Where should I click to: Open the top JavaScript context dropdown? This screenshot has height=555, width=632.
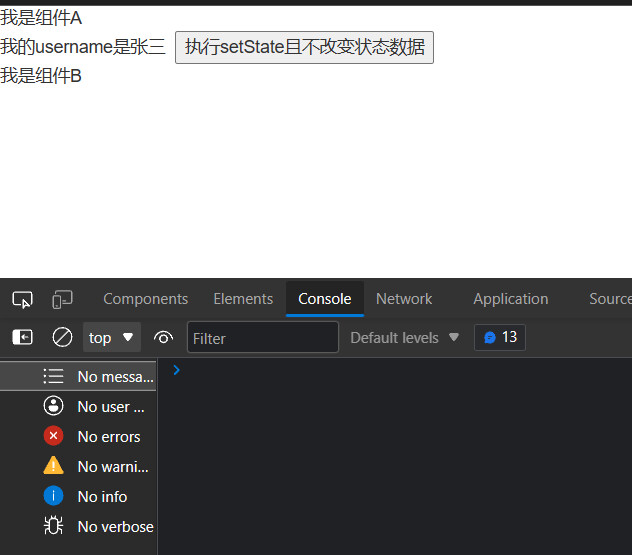click(111, 338)
